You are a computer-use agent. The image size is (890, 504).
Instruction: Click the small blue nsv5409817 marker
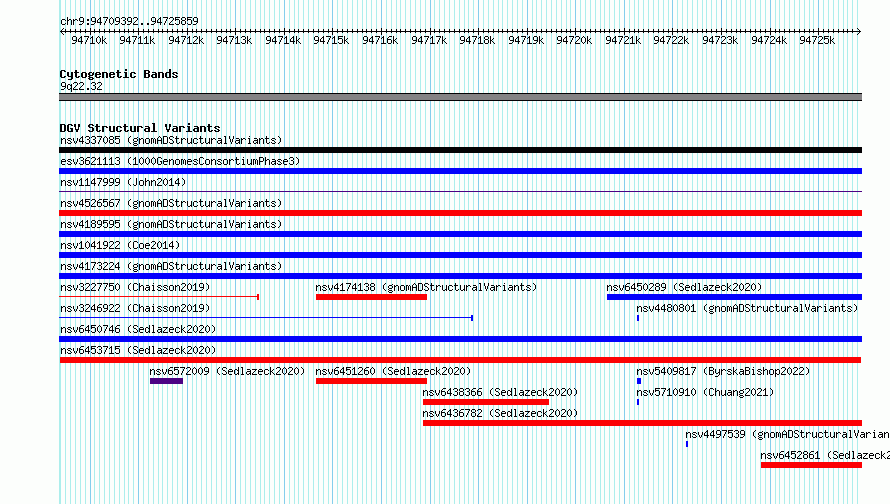click(639, 381)
